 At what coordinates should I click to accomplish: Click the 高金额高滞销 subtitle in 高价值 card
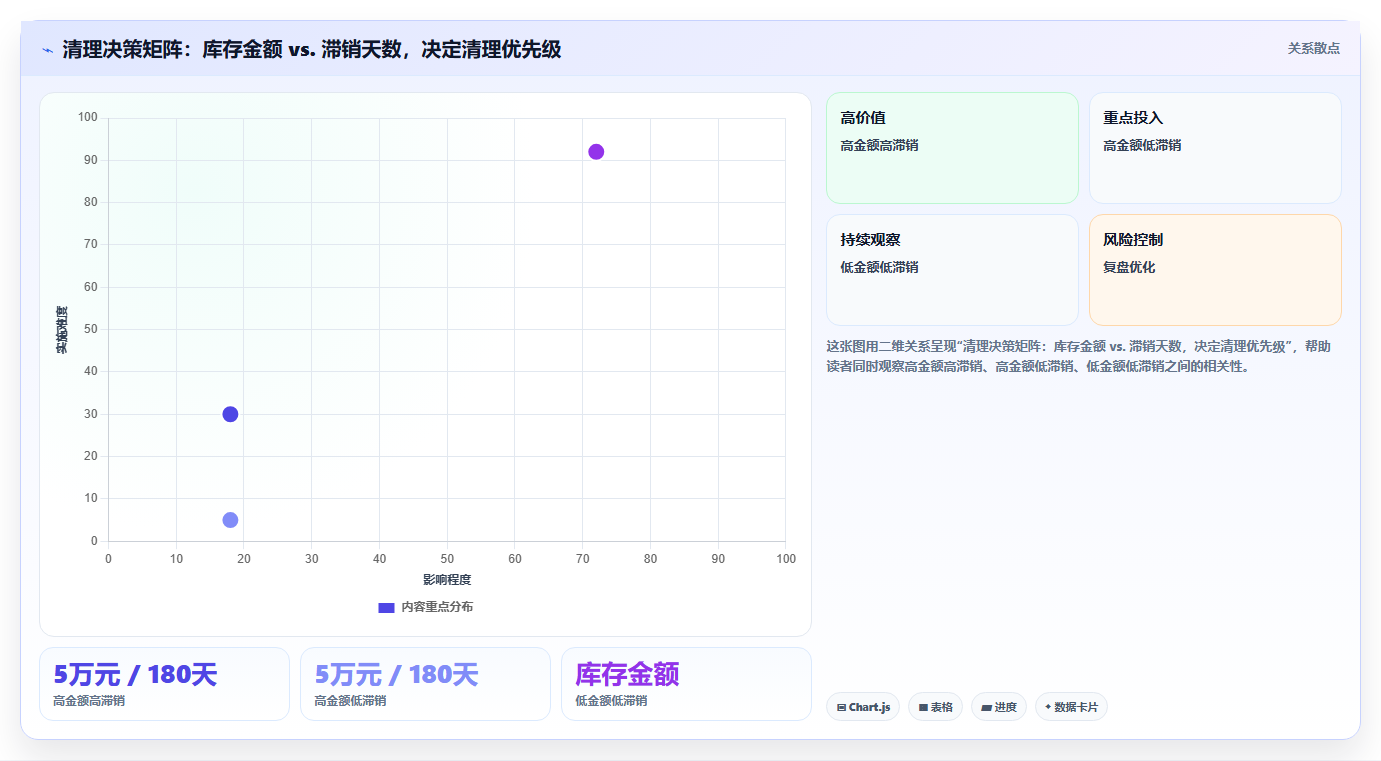(879, 145)
